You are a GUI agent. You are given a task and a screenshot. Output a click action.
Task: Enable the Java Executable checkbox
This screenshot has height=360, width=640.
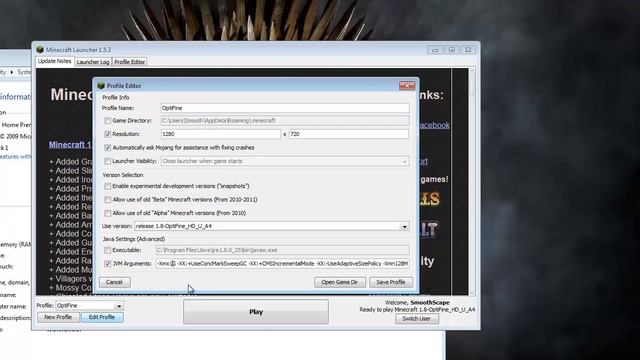[107, 250]
